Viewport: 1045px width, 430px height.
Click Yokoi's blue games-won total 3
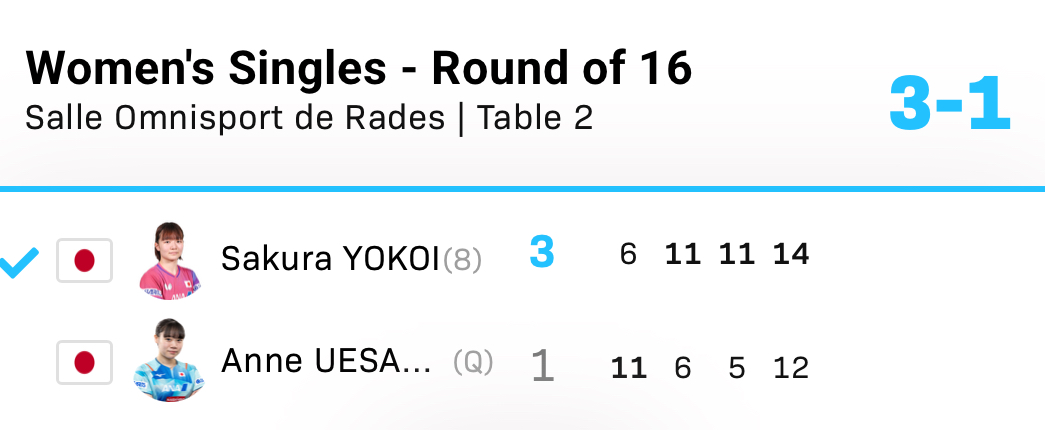click(542, 252)
